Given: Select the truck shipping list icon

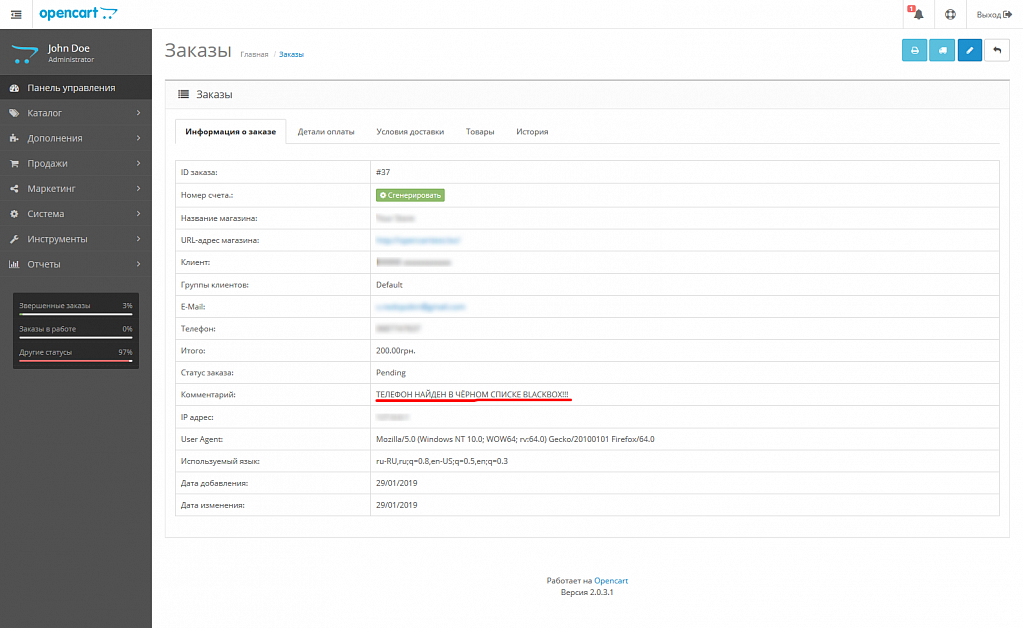Looking at the screenshot, I should pos(941,49).
